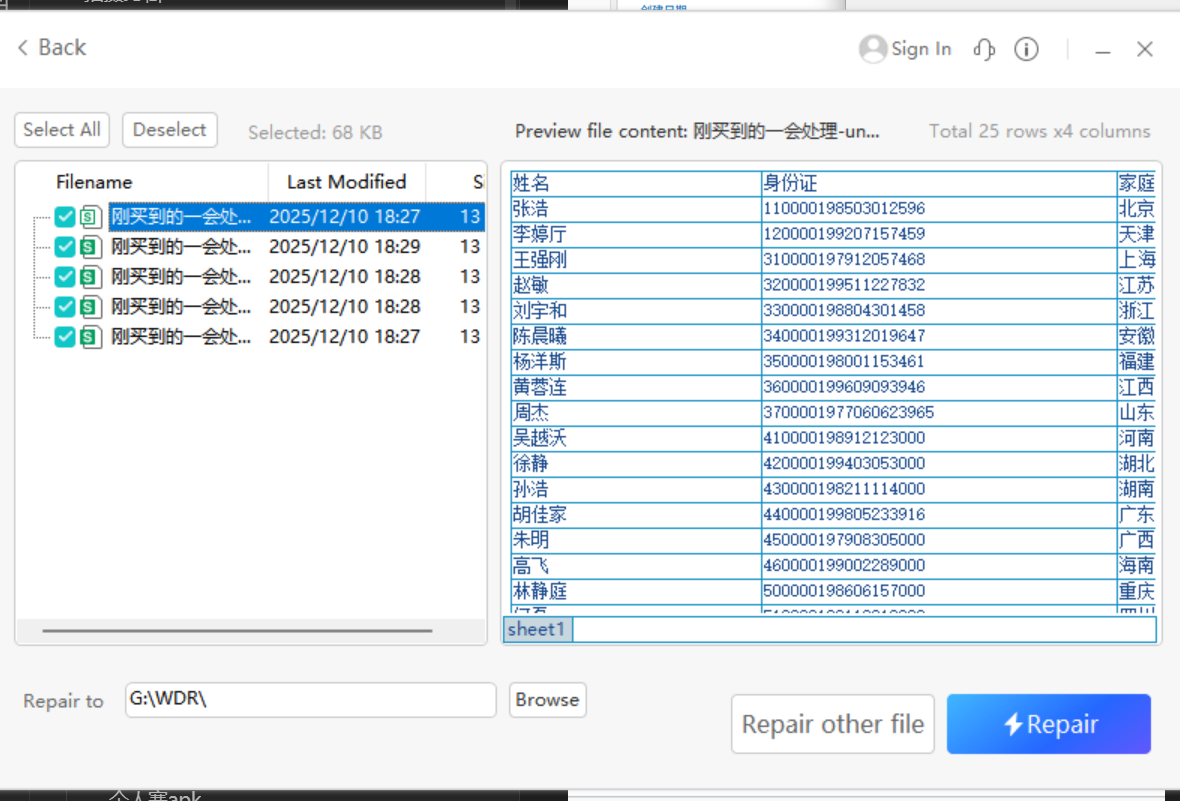
Task: Select the cell containing 赵敏
Action: pyautogui.click(x=636, y=285)
